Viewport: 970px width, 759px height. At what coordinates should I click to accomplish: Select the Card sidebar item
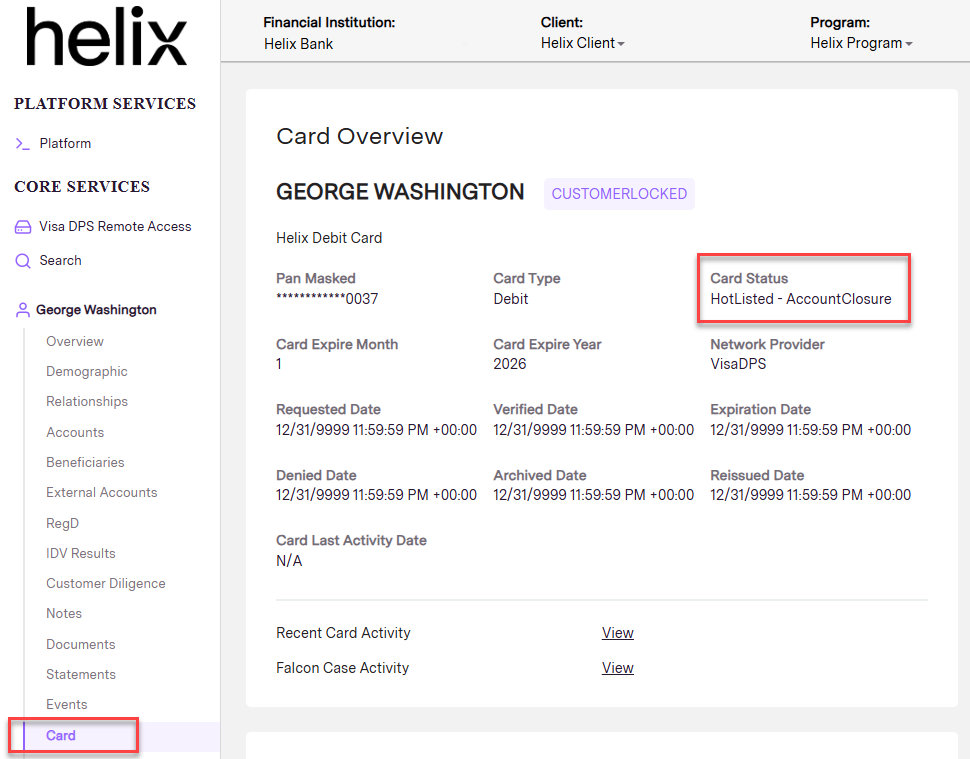(61, 735)
